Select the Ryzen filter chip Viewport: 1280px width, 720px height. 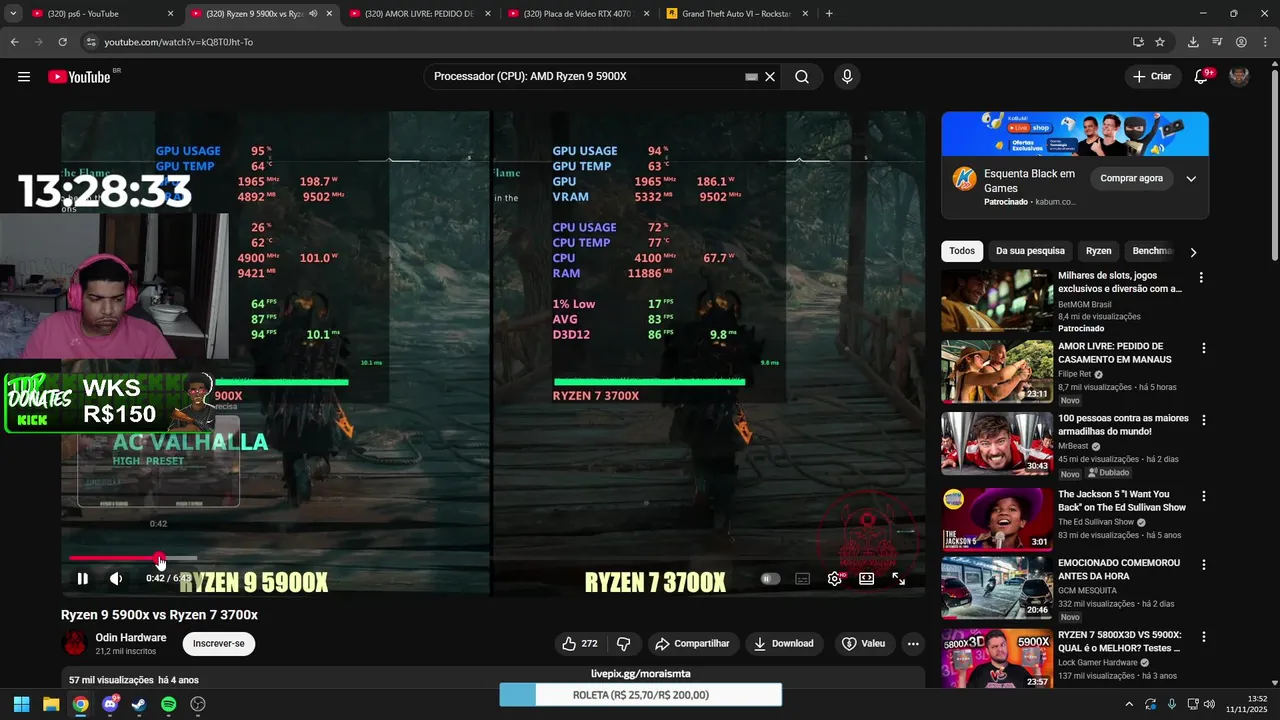click(1098, 251)
